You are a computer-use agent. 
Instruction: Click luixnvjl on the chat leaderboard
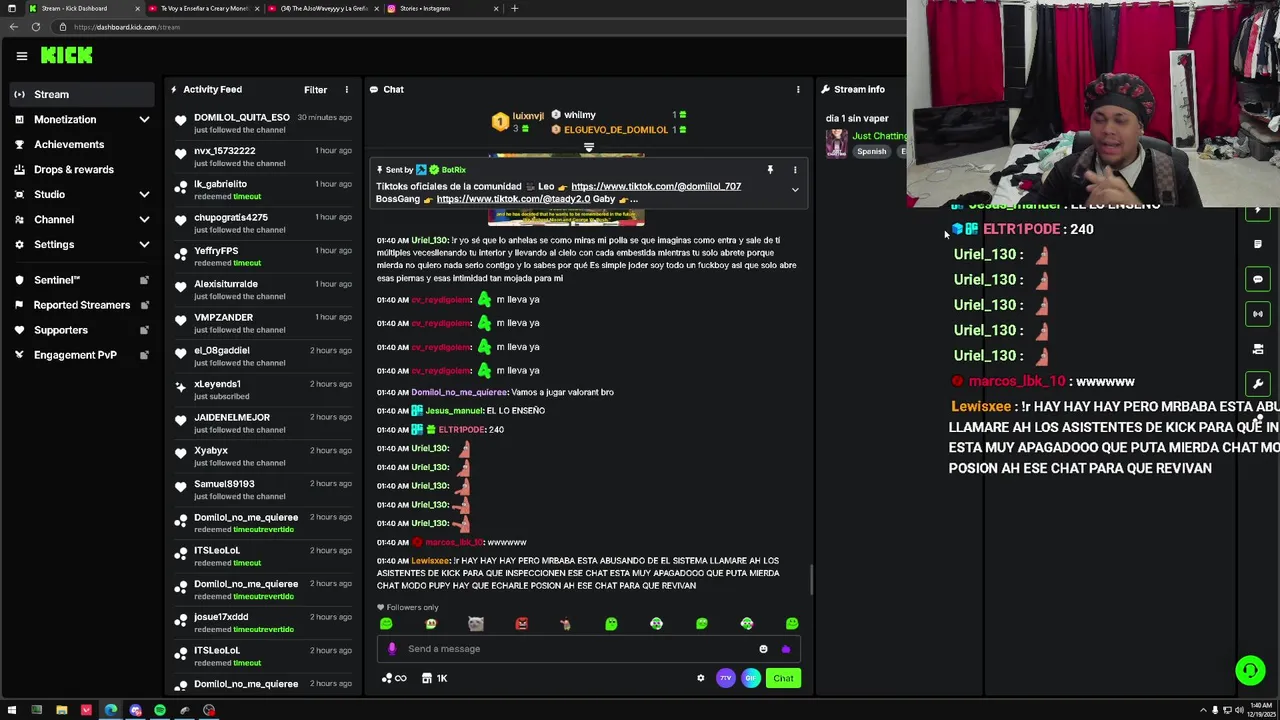coord(527,116)
